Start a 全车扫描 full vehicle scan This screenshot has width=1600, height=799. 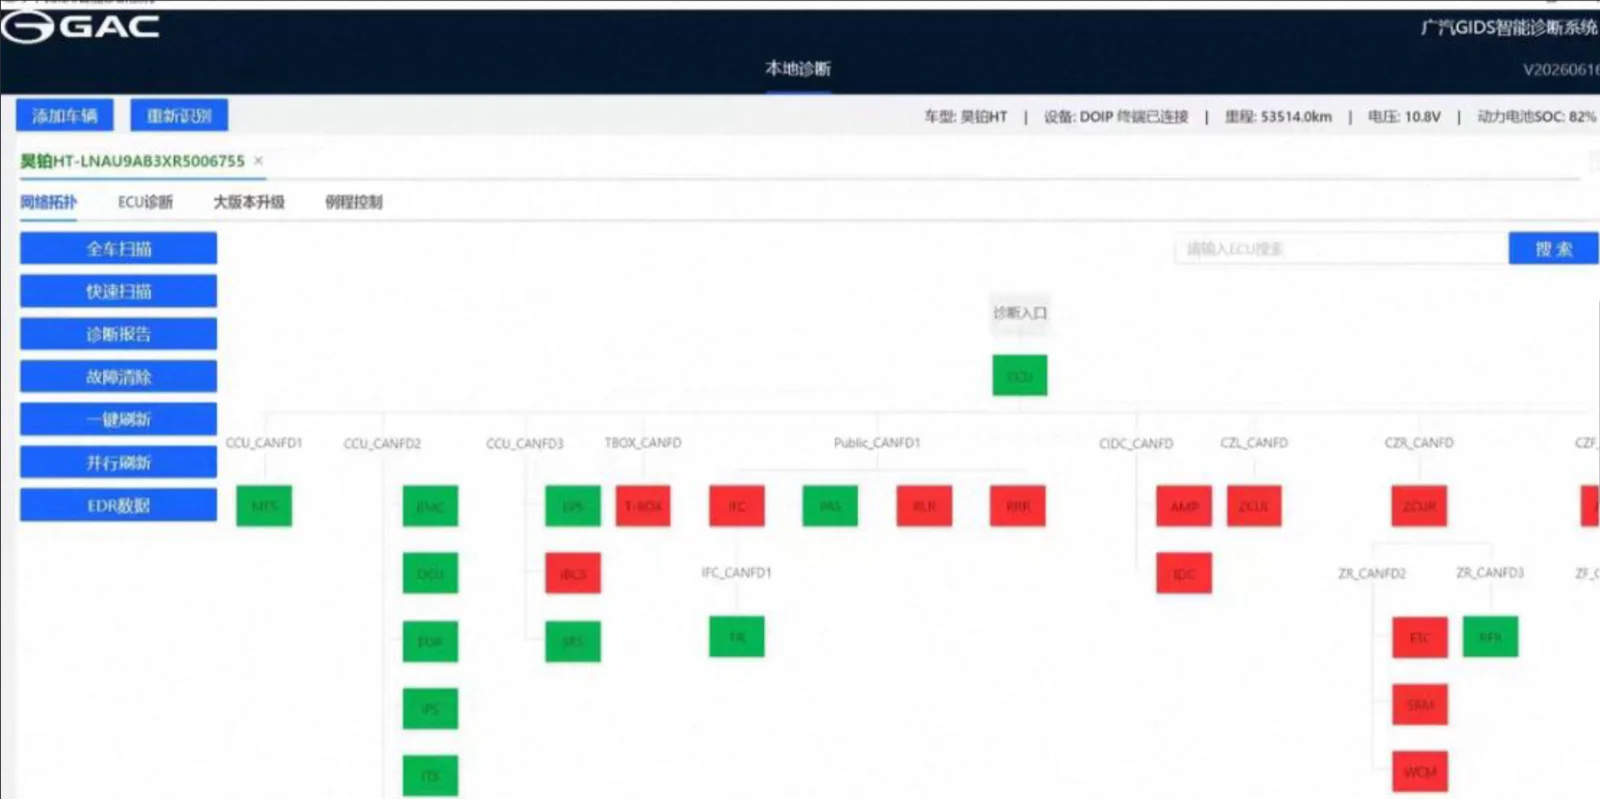[x=118, y=249]
